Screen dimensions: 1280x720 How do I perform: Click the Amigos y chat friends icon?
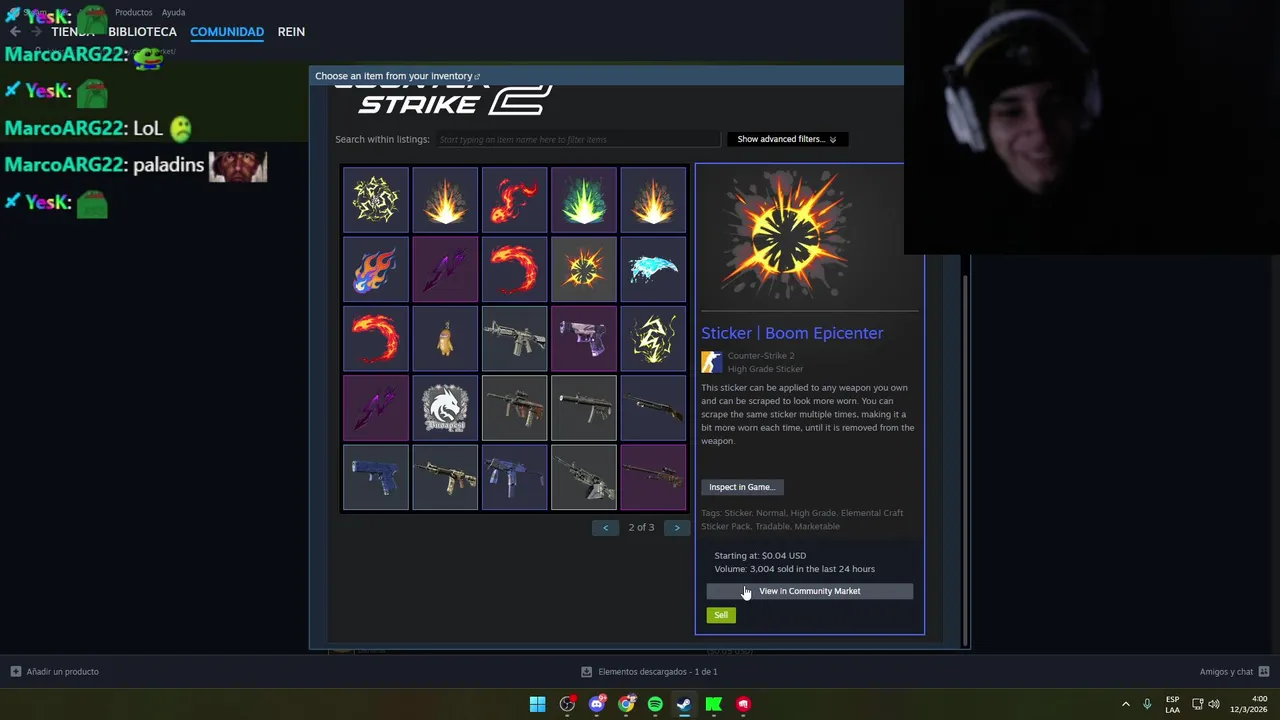click(1264, 672)
